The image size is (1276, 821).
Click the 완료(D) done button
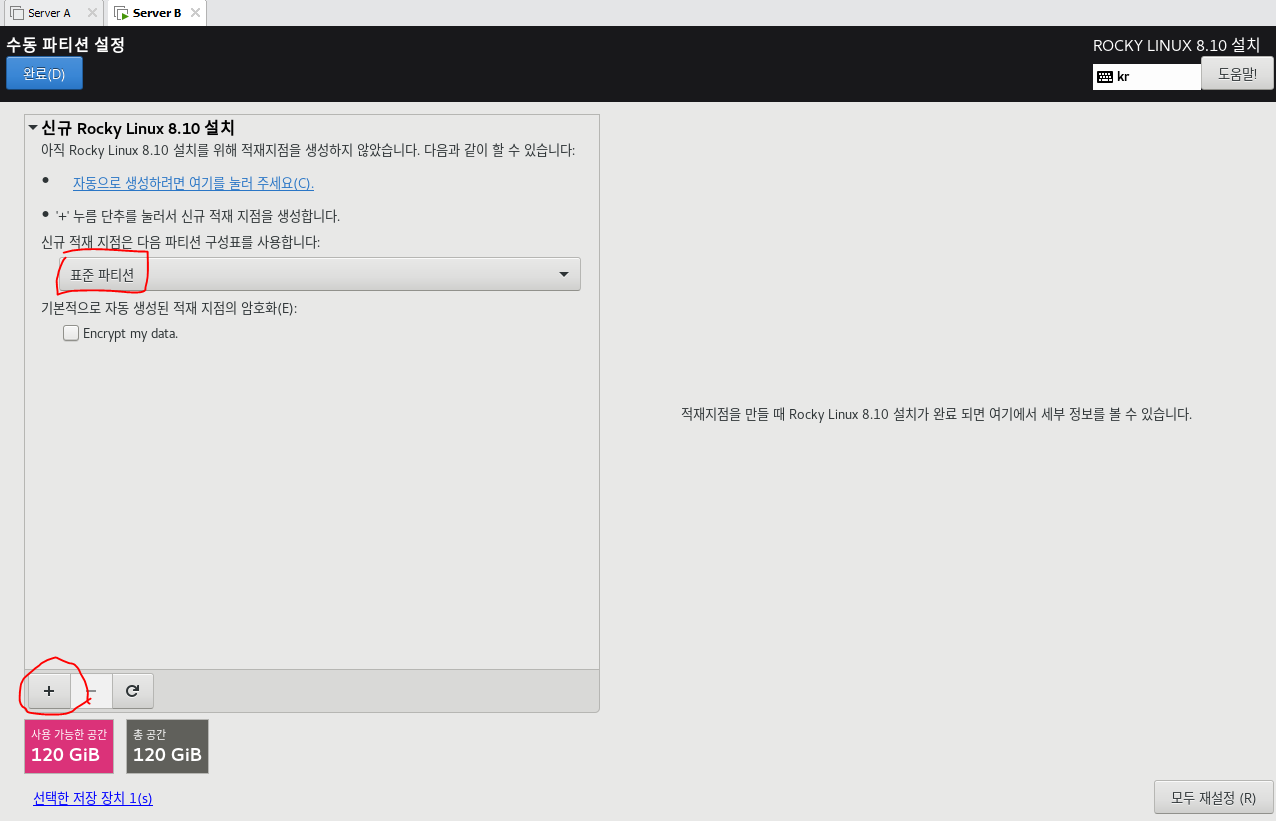[x=44, y=74]
